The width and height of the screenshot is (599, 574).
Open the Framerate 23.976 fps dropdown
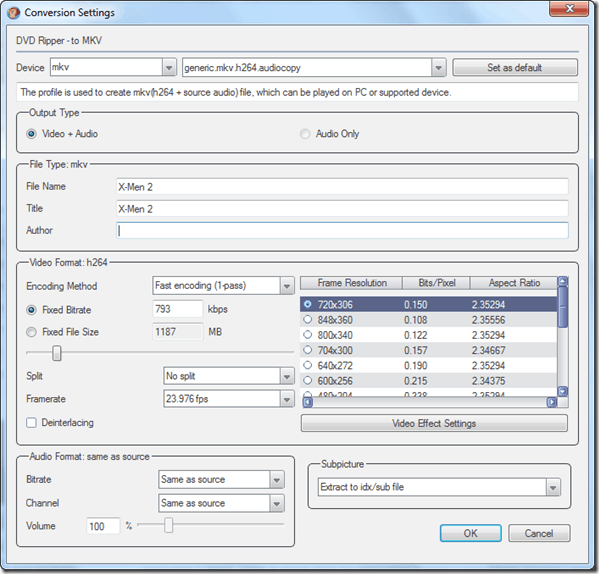(287, 399)
